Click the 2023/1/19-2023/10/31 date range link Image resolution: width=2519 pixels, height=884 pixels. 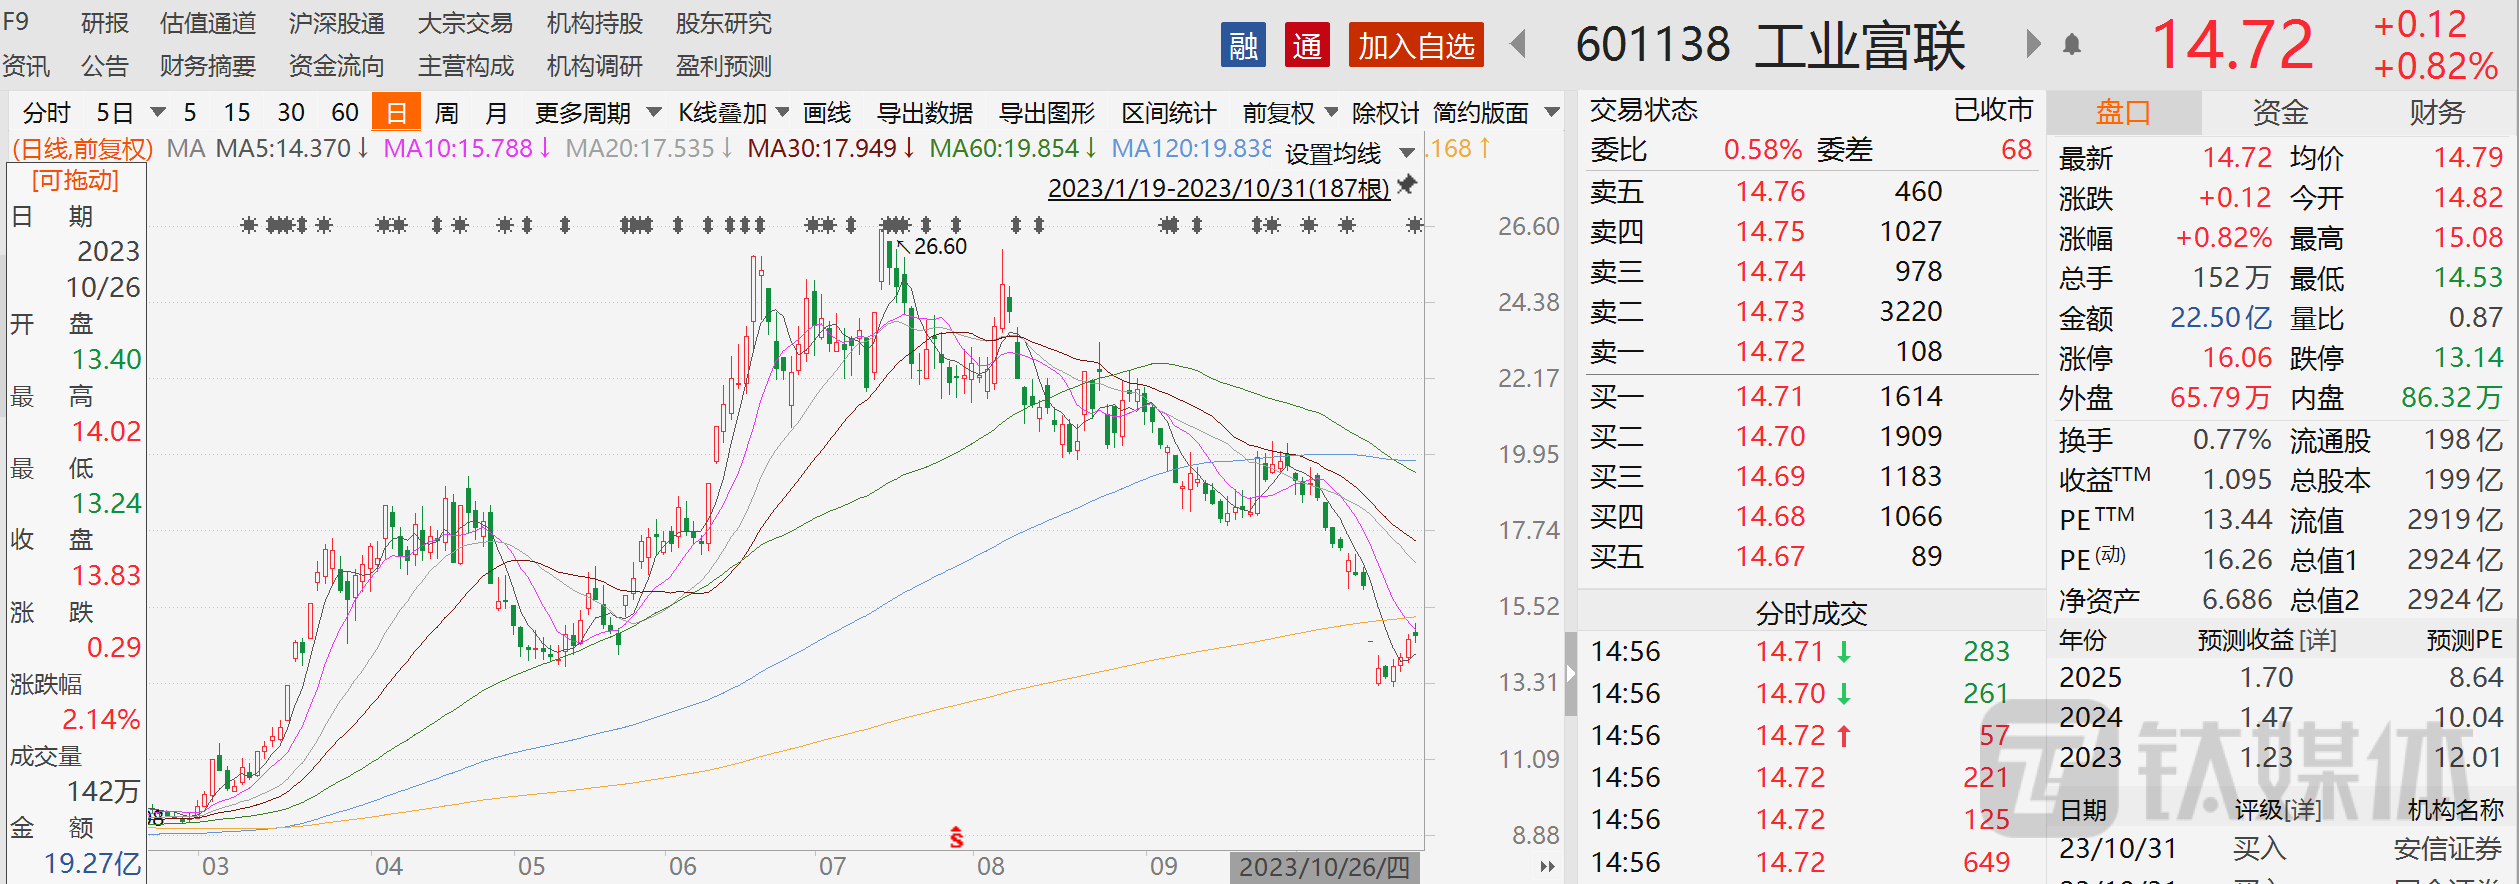[x=1218, y=188]
